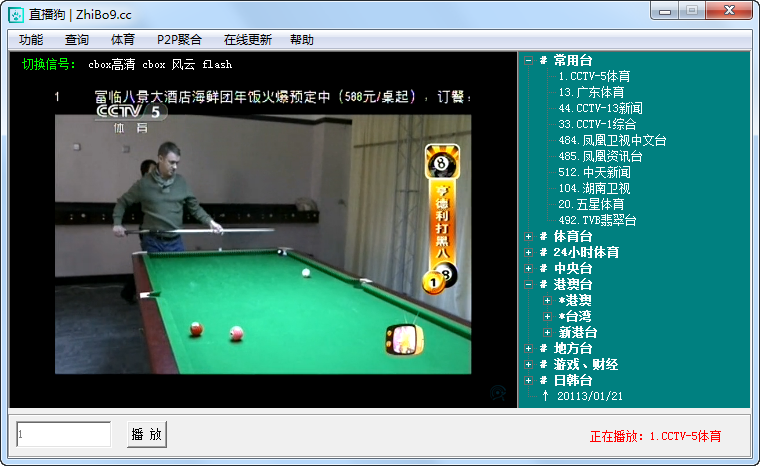This screenshot has width=760, height=466.
Task: Select the 游戏、财经 group label
Action: tap(579, 365)
